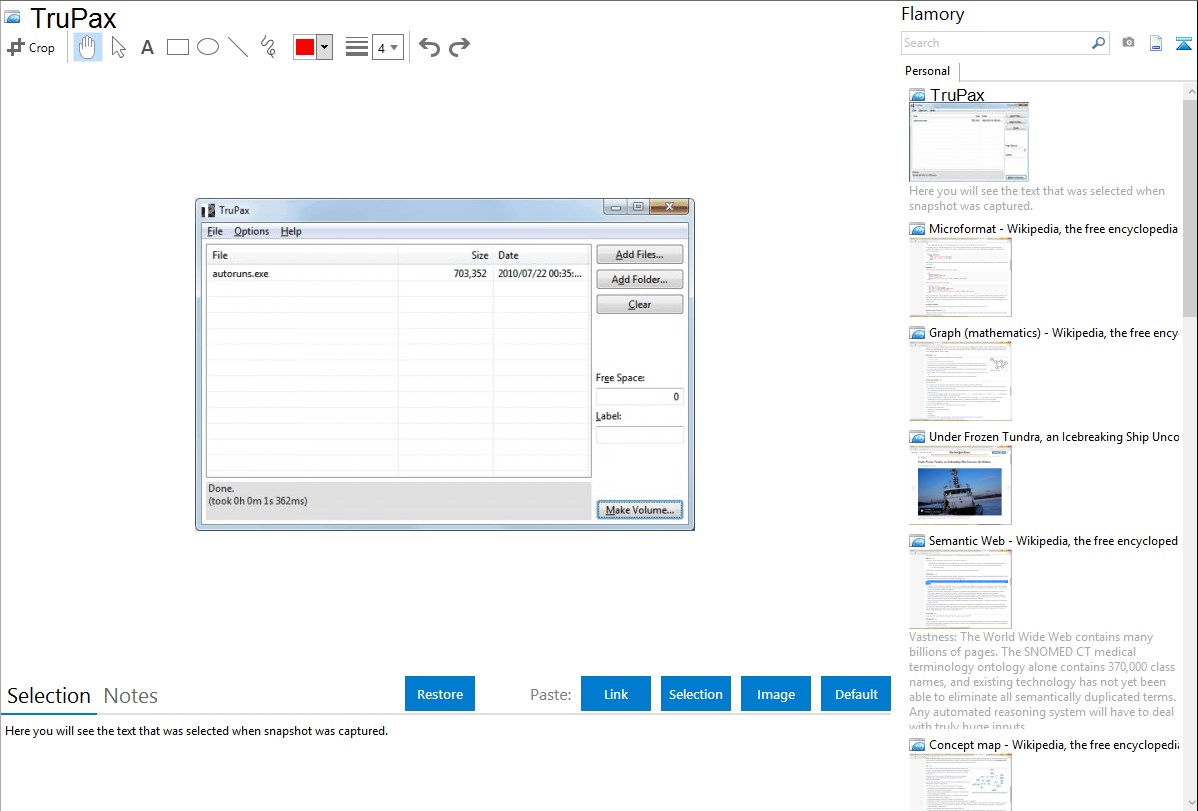Click the Semantic Web snapshot title text
Viewport: 1198px width, 811px height.
tap(1053, 541)
